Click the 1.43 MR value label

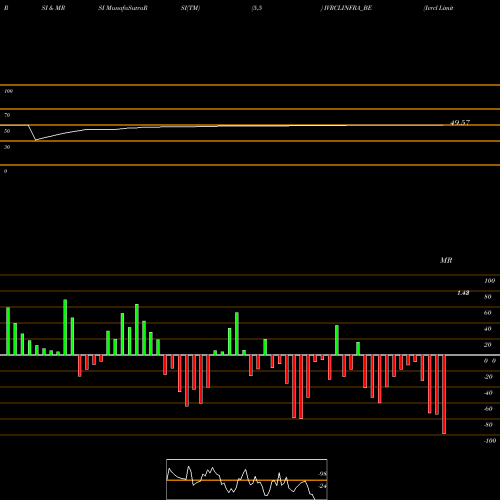pyautogui.click(x=463, y=293)
